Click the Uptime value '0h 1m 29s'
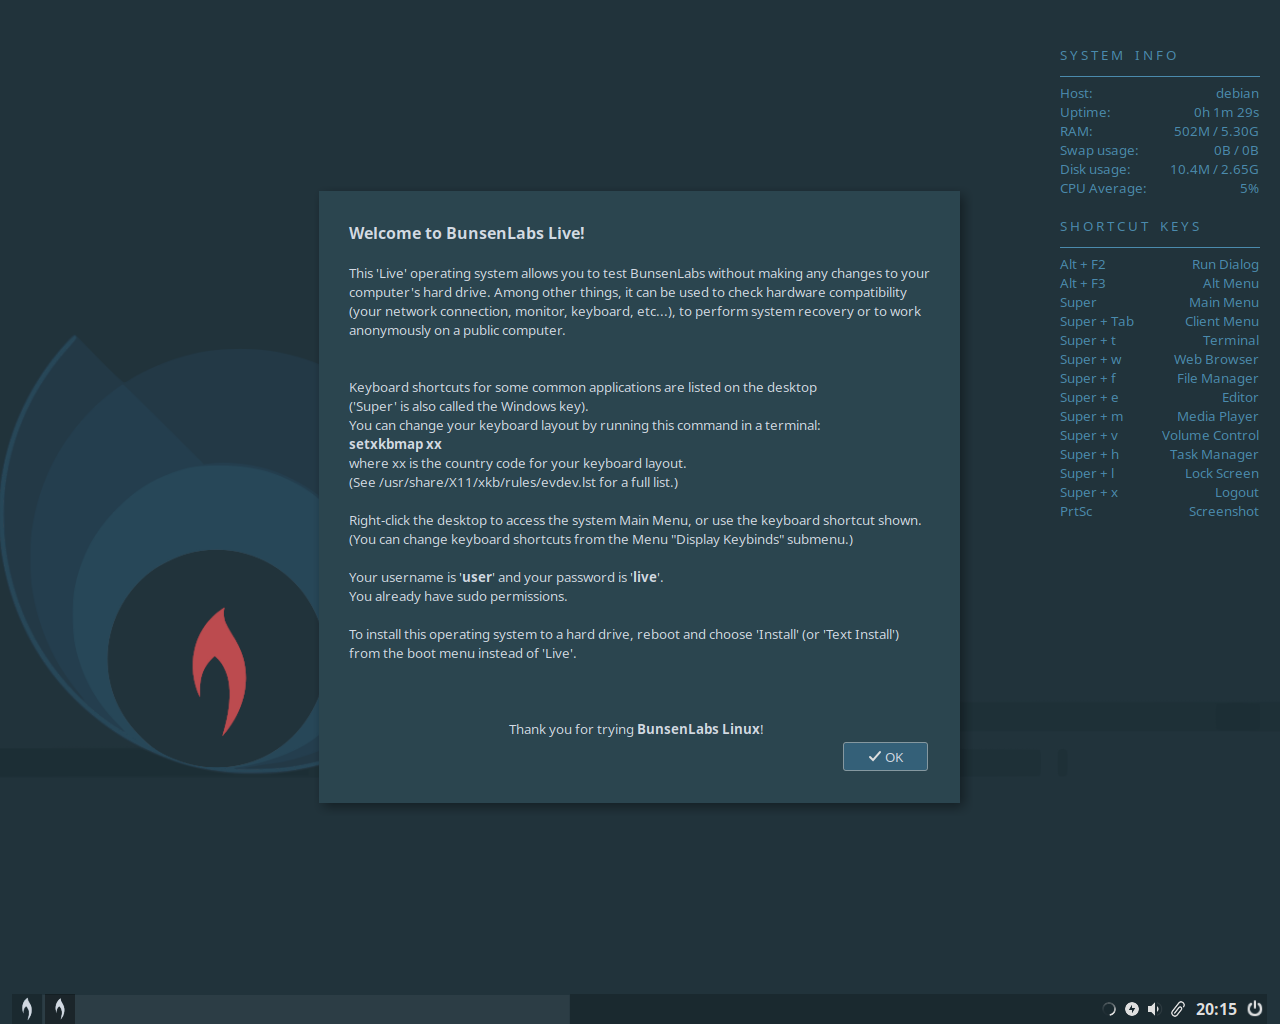The image size is (1280, 1024). point(1226,112)
